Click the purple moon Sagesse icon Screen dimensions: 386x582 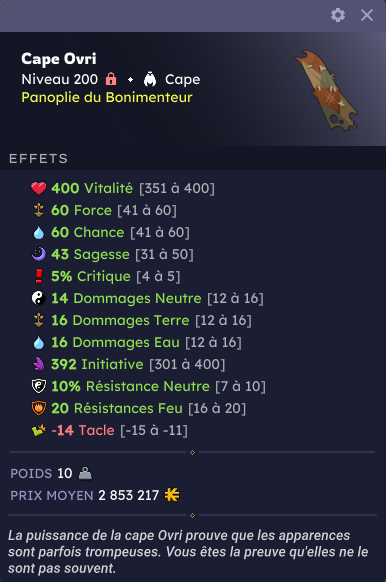click(x=39, y=254)
